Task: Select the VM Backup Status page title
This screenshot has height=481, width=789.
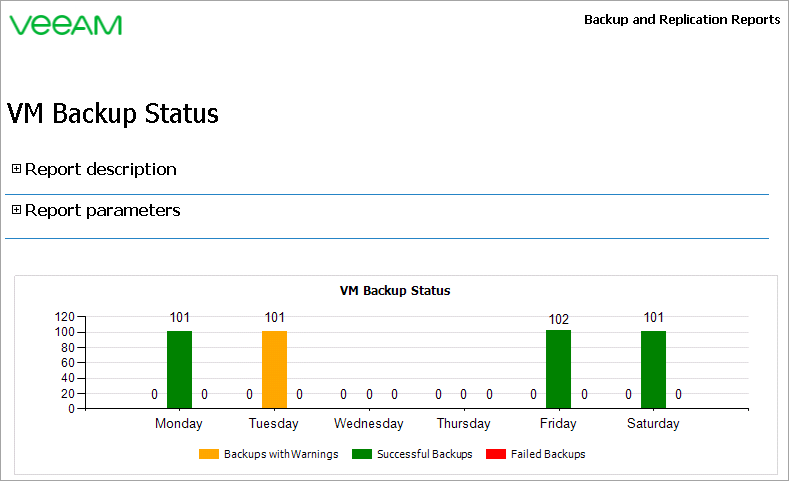Action: 113,113
